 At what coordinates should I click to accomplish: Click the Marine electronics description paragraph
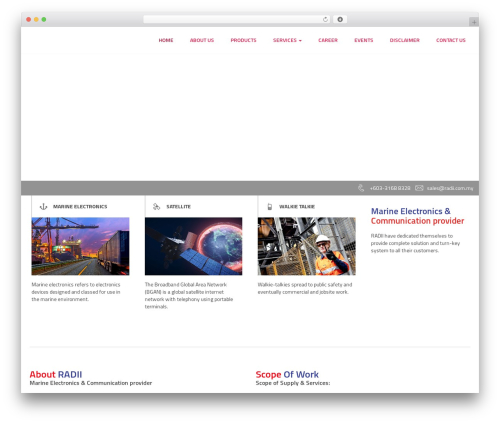(76, 292)
